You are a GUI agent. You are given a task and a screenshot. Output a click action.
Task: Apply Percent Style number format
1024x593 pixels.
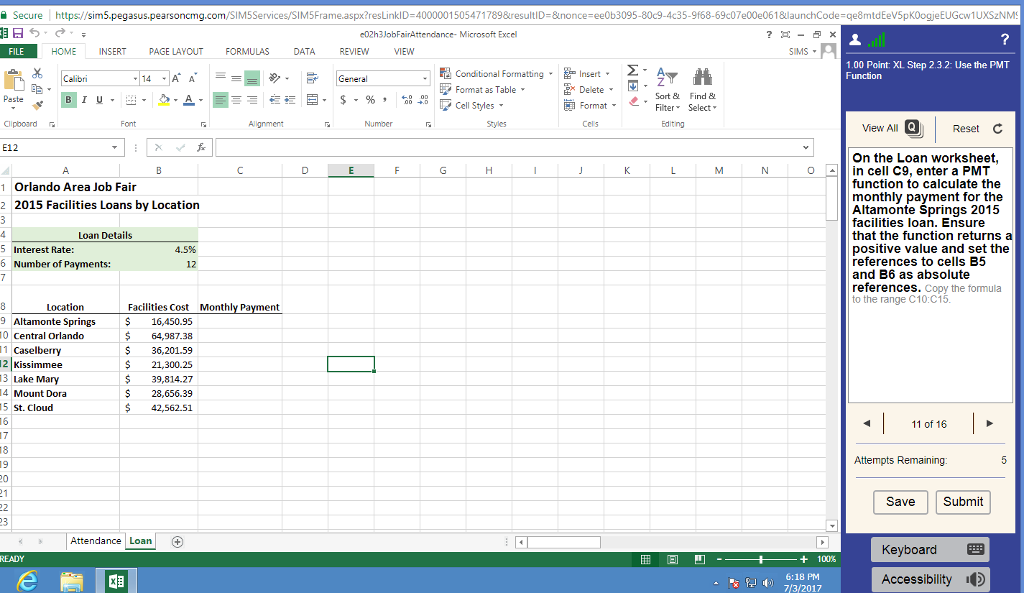point(369,100)
